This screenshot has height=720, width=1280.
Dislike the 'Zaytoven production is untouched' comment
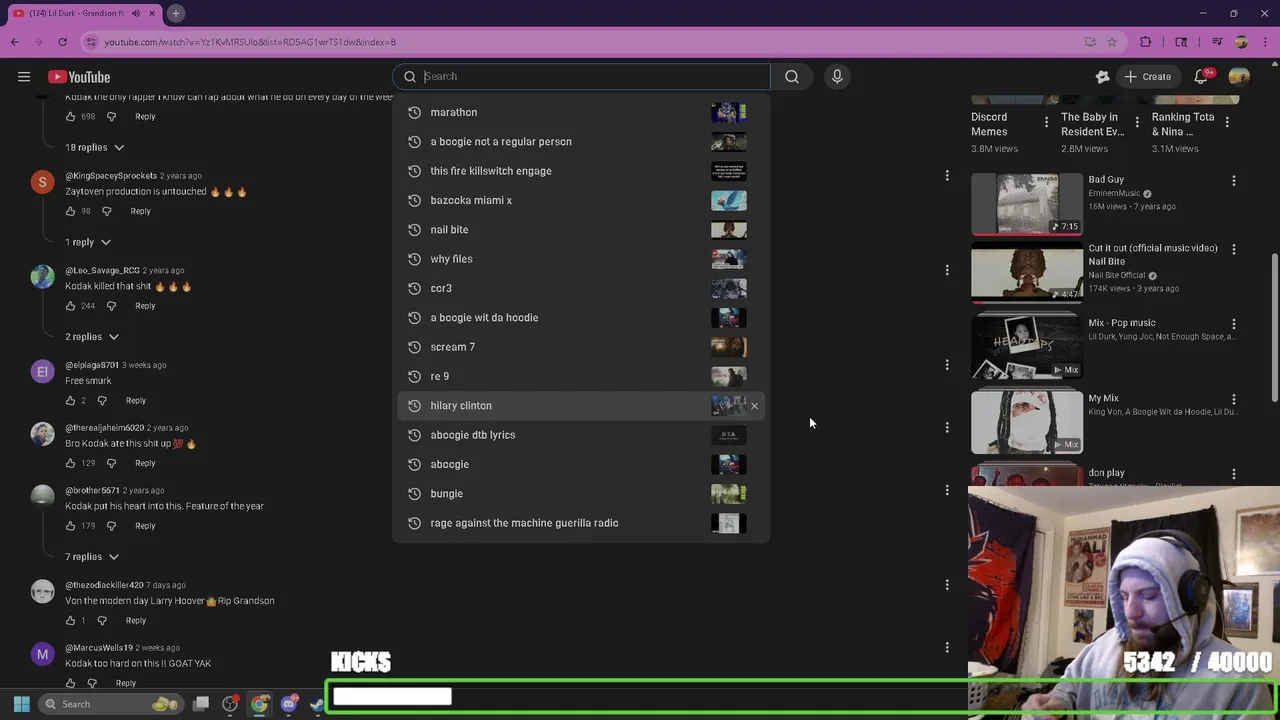click(107, 211)
